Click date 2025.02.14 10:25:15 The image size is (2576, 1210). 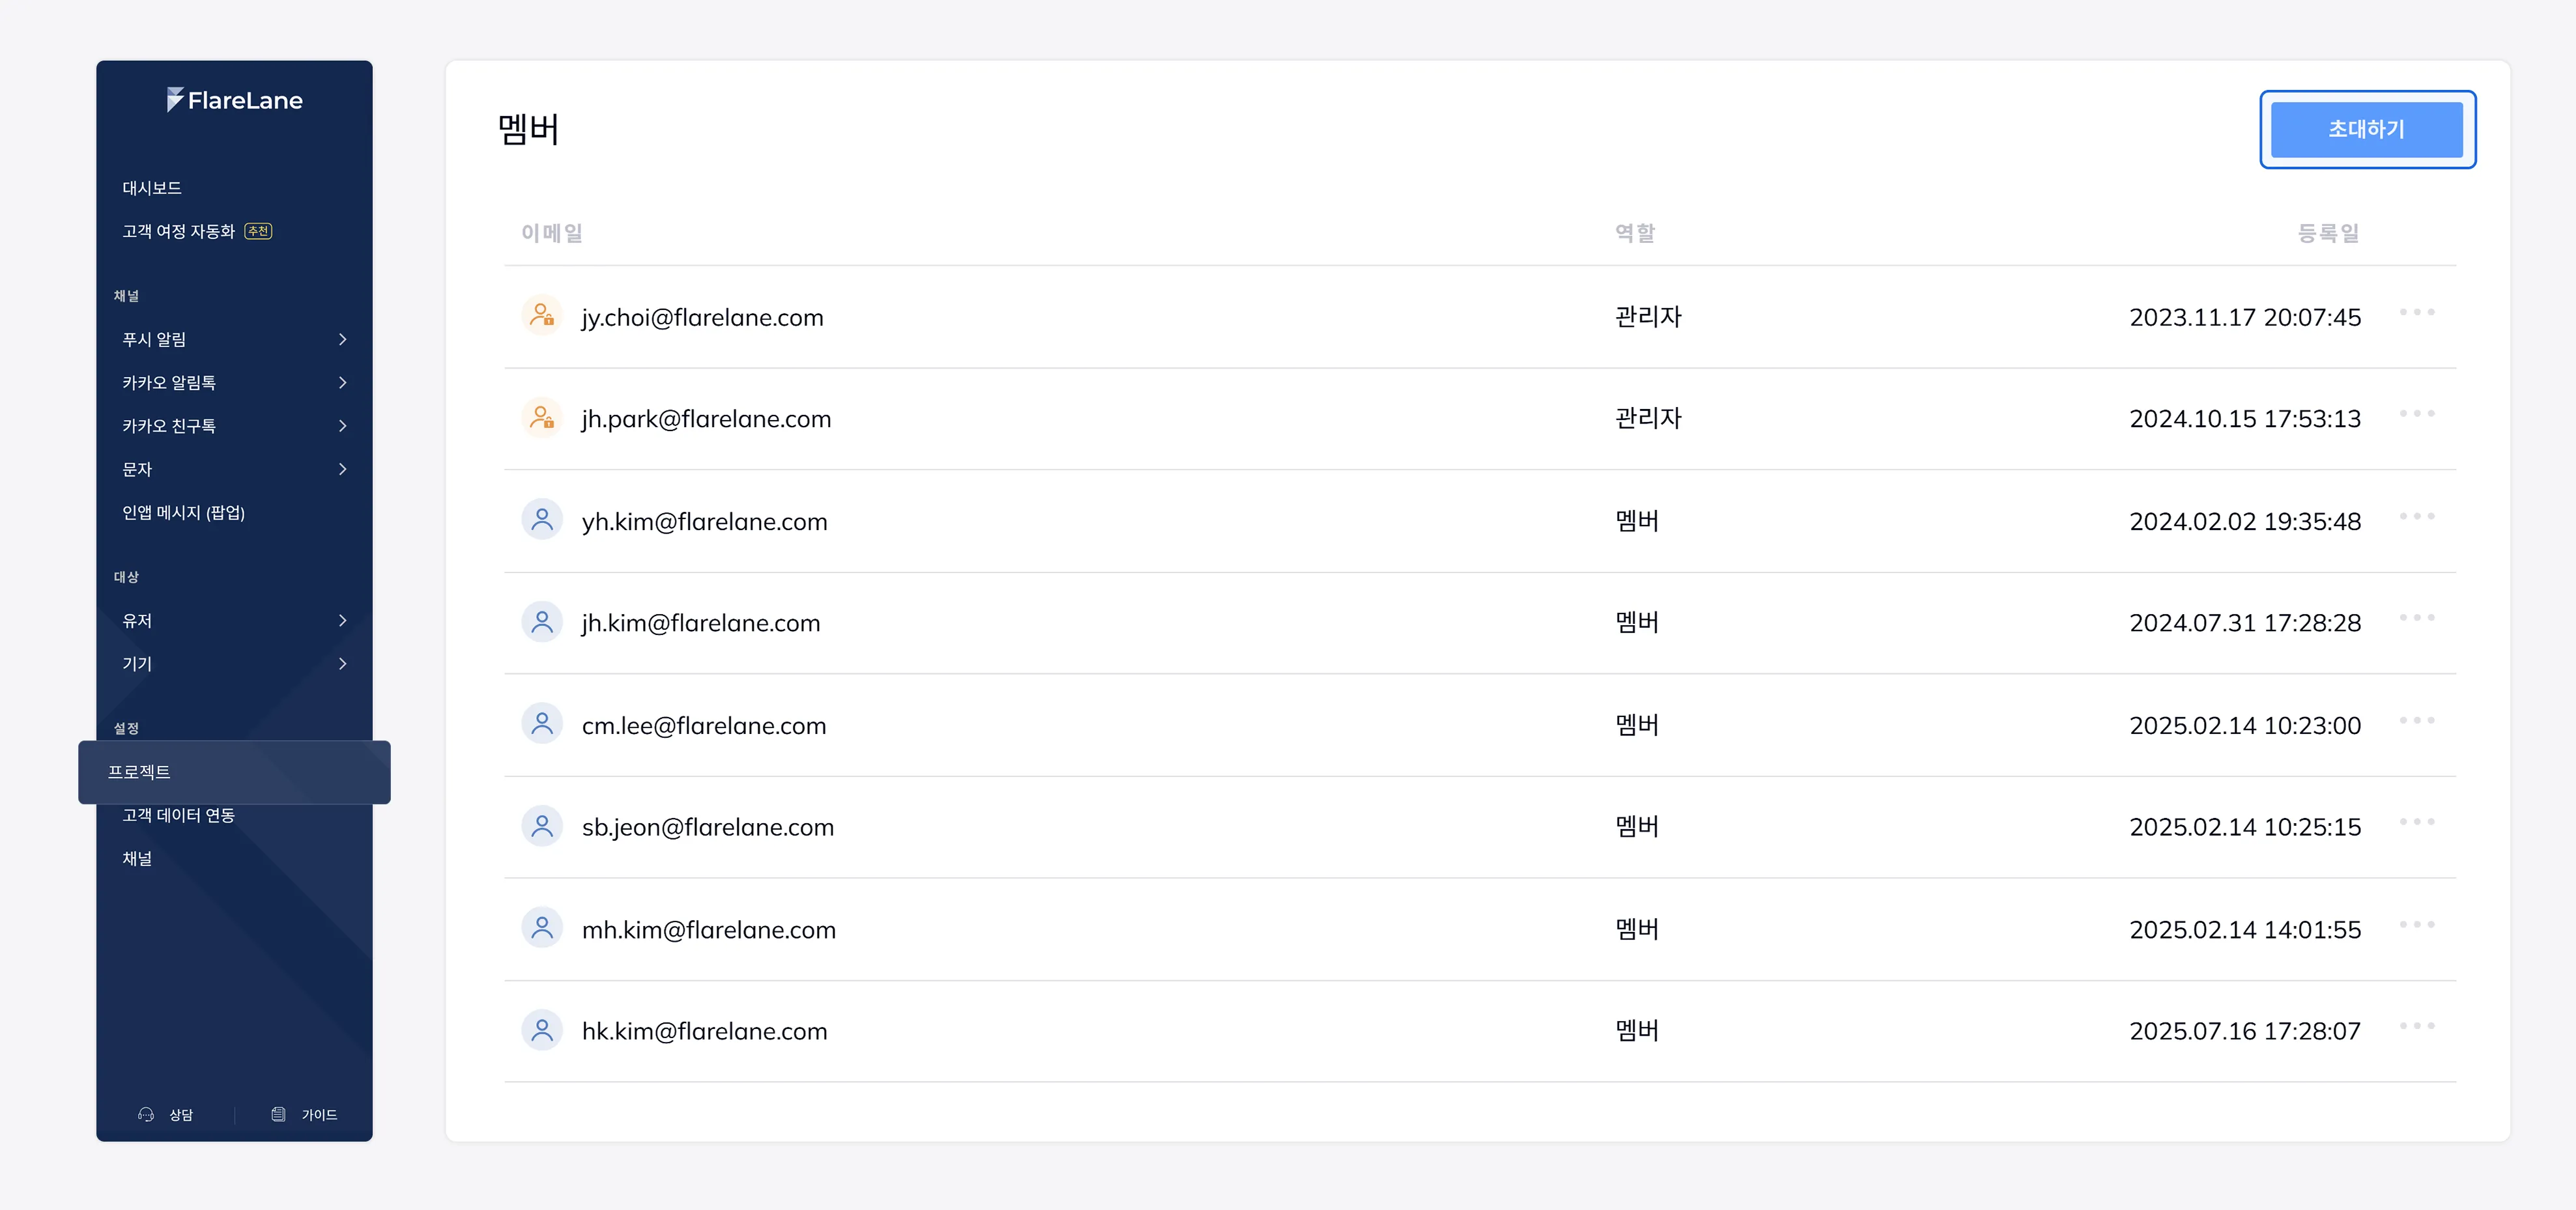coord(2245,827)
